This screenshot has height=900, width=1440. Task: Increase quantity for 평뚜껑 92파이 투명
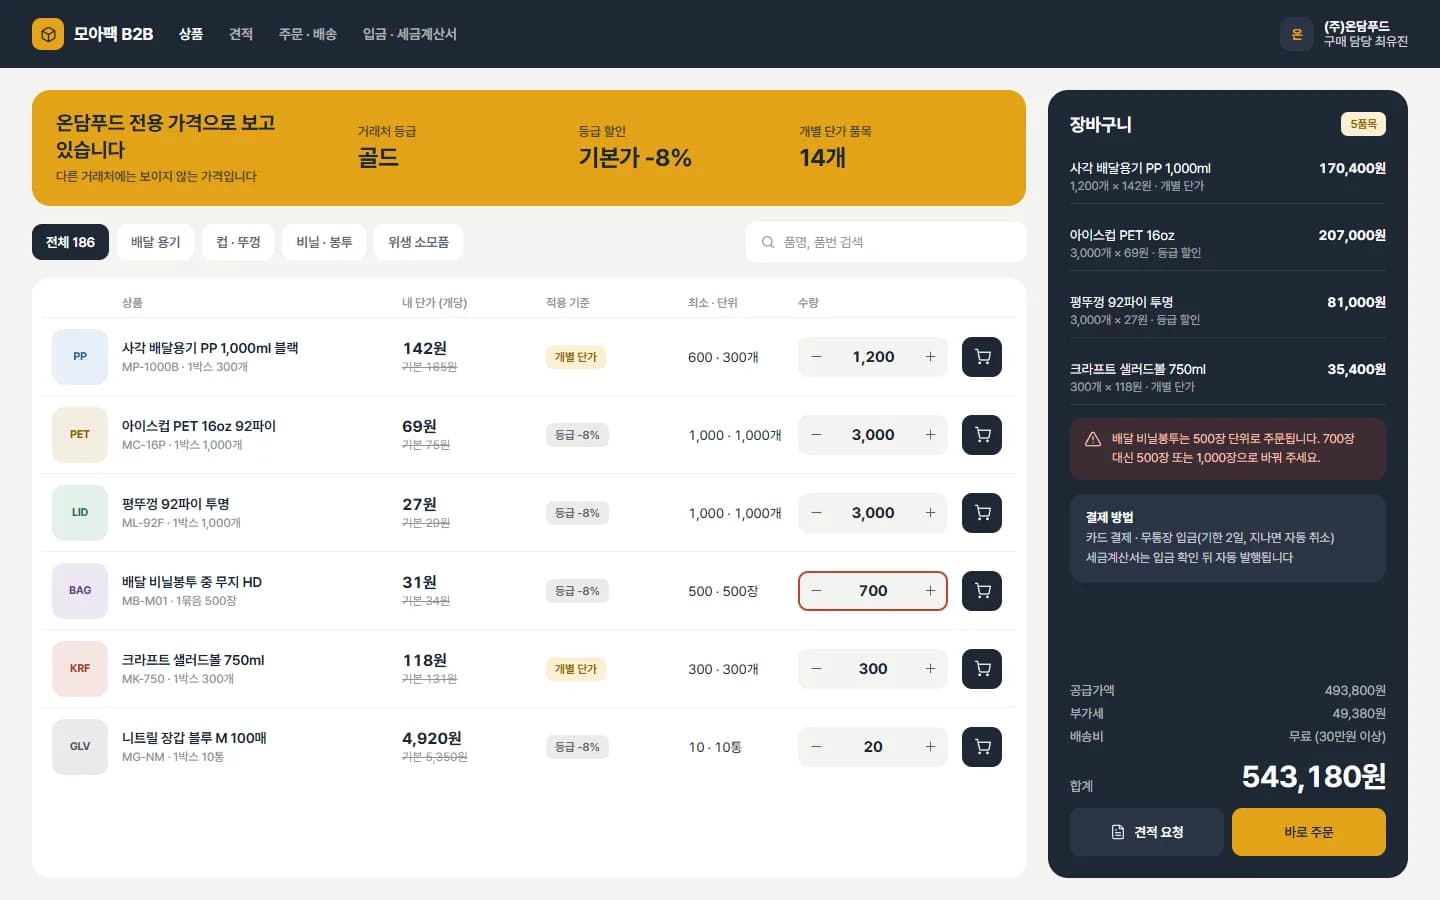click(x=930, y=513)
